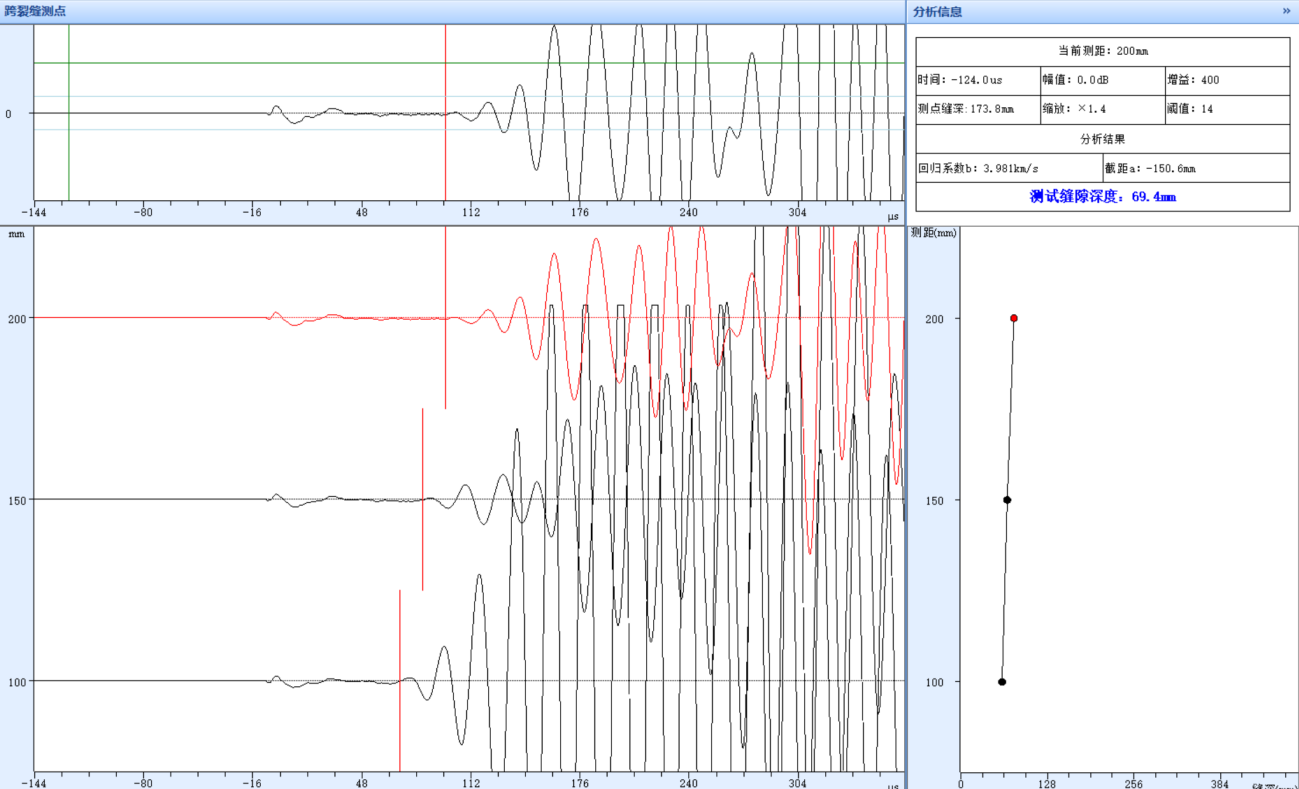1299x789 pixels.
Task: Click the 截距a -150.6mm cell
Action: (x=1195, y=168)
